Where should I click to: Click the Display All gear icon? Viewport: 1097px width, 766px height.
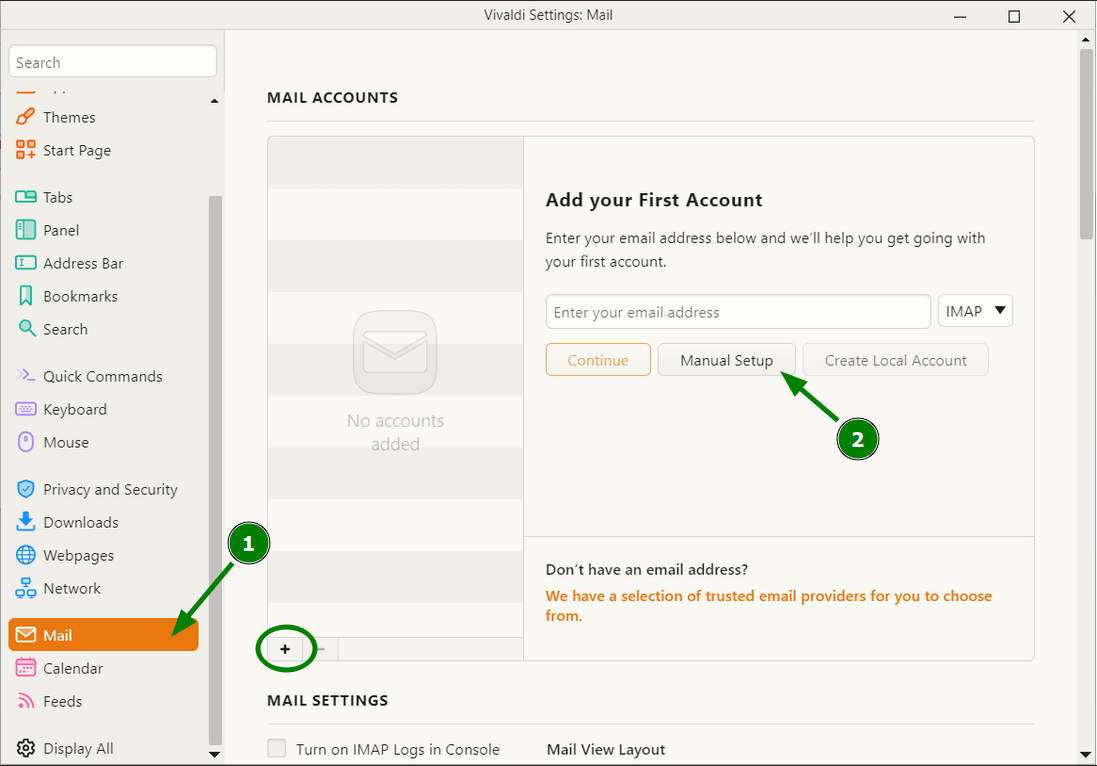click(25, 748)
